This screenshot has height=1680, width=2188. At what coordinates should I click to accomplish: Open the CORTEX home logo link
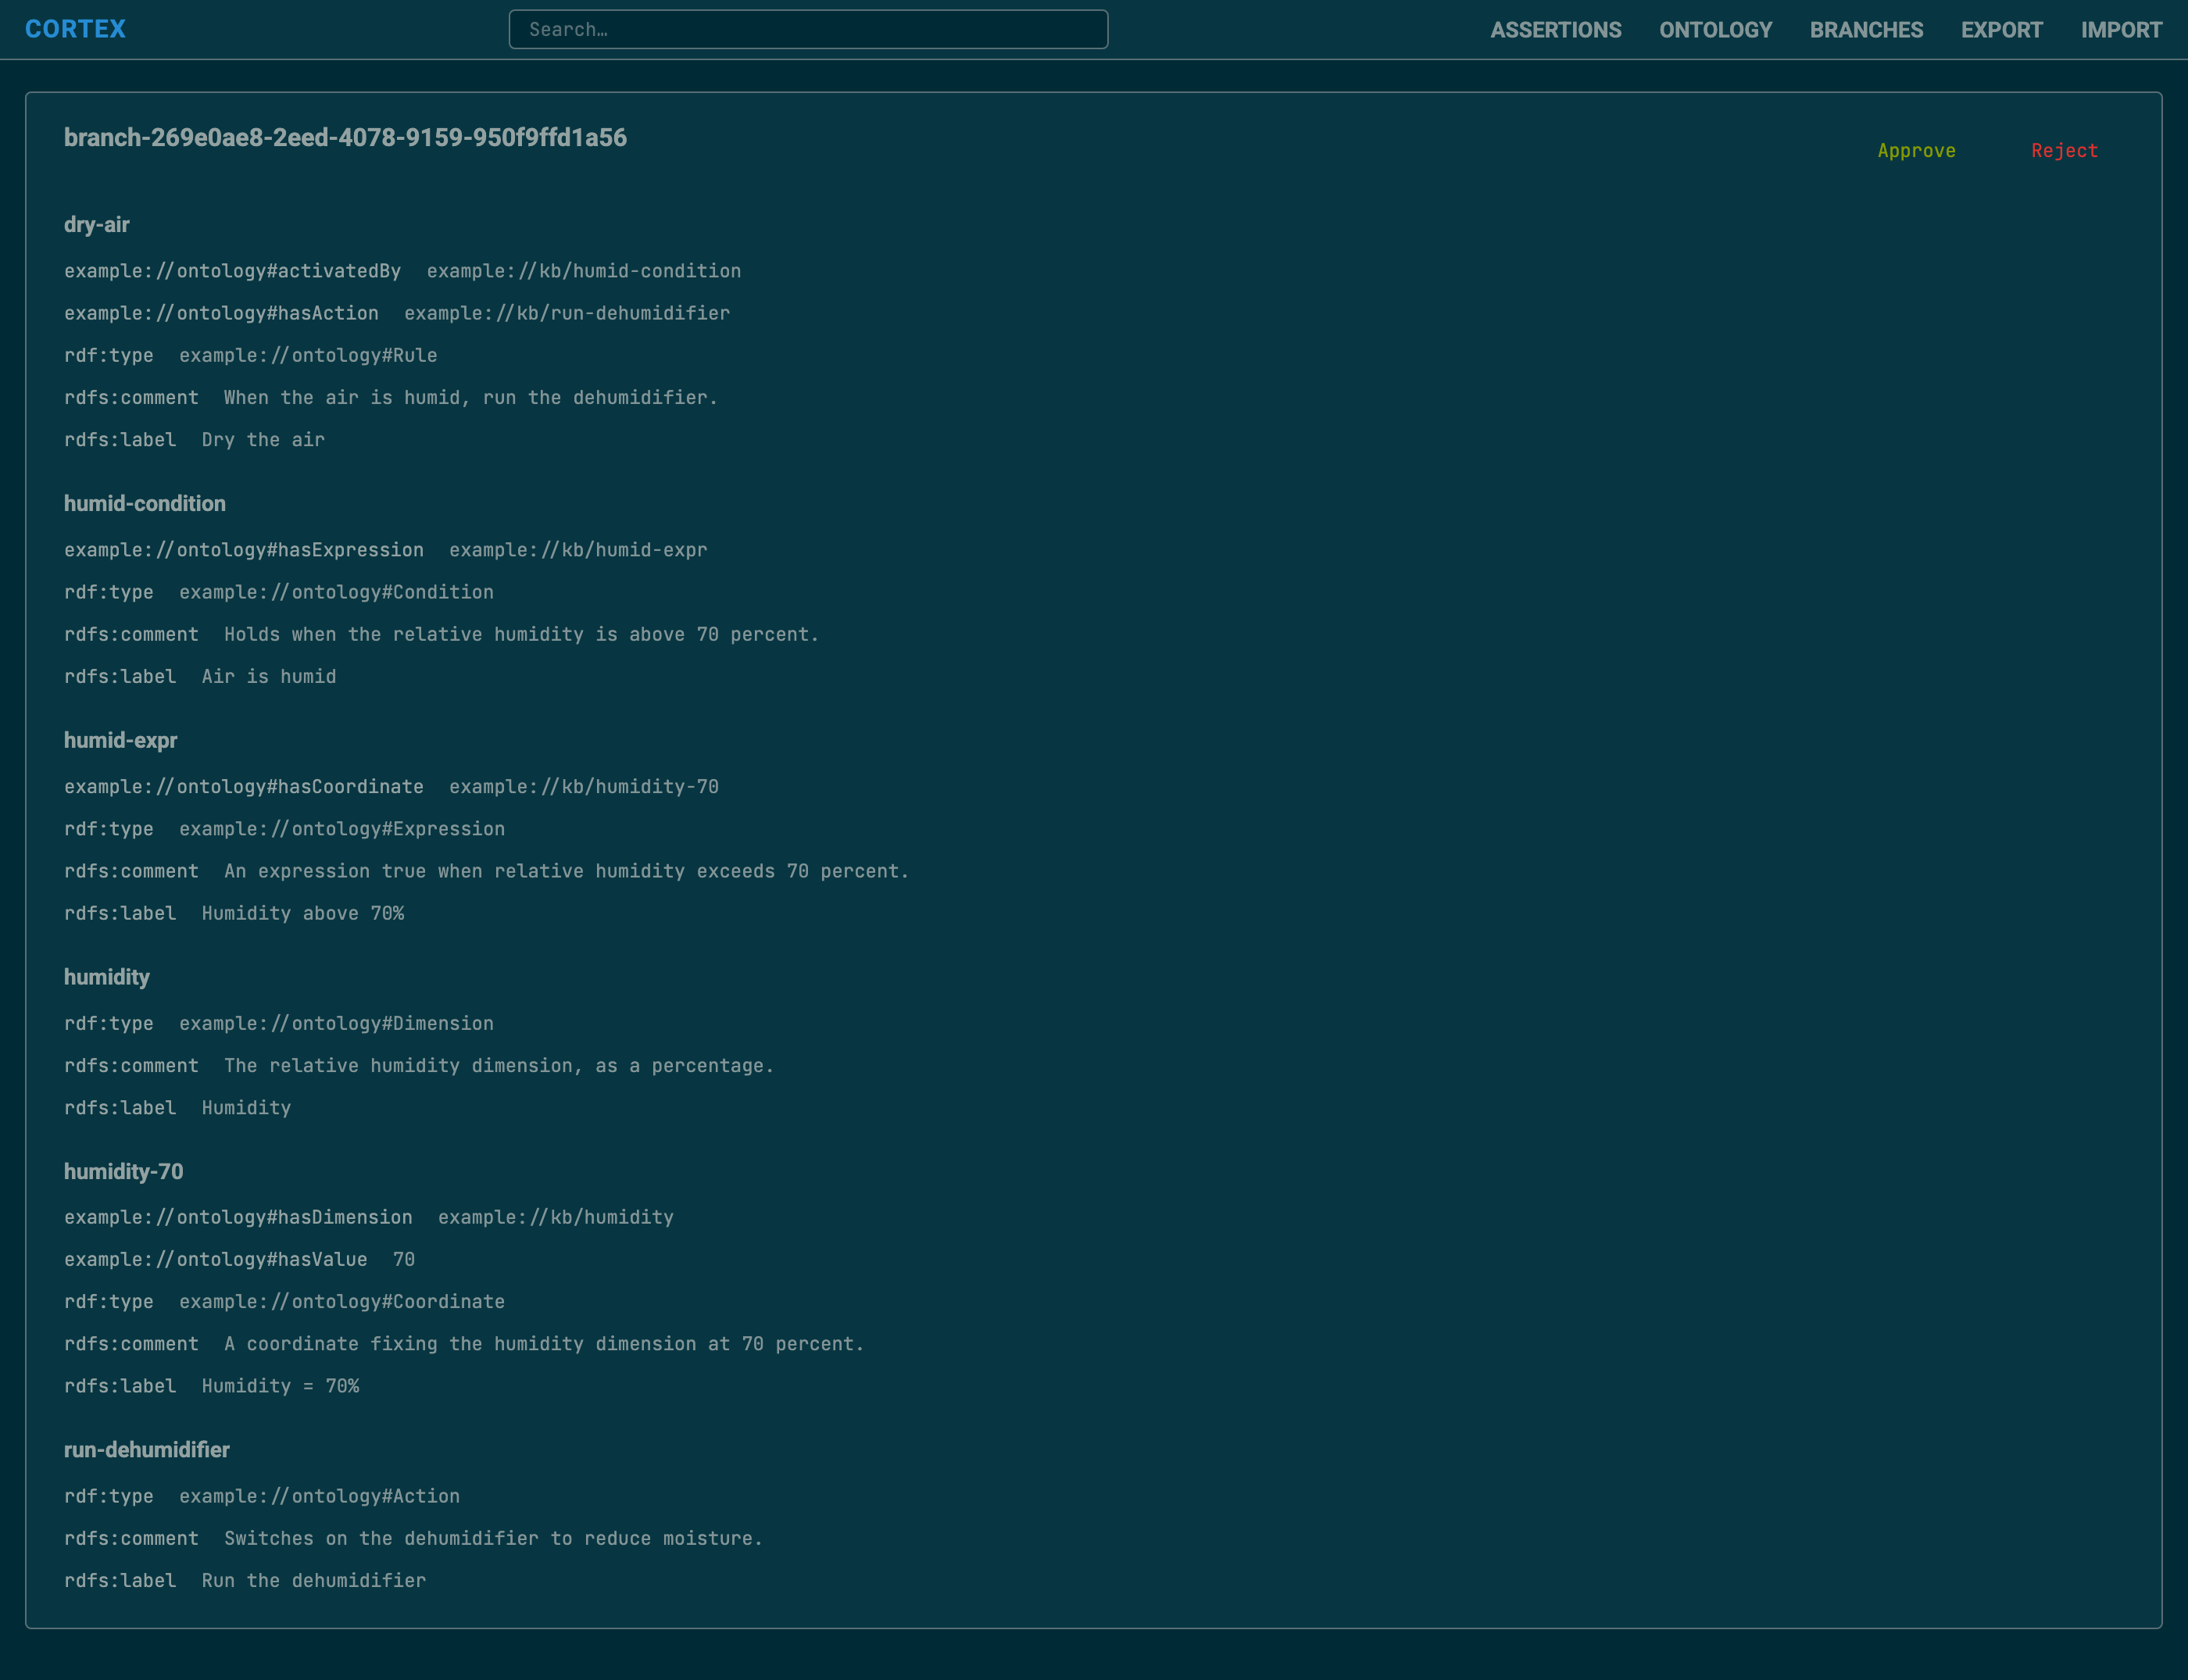75,29
